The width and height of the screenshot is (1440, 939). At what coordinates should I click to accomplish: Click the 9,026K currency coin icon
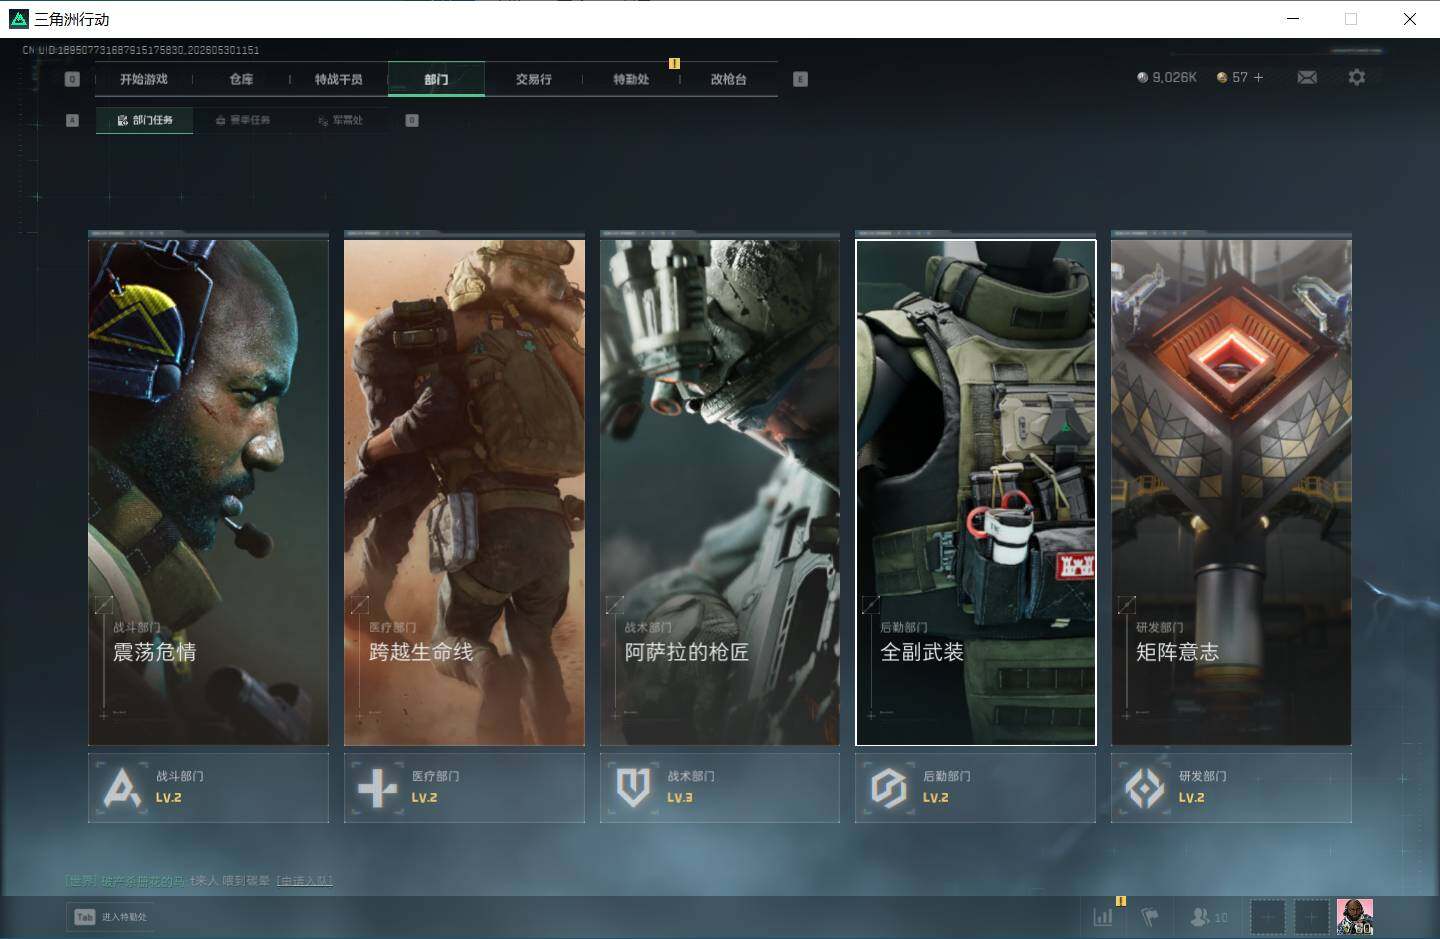point(1142,77)
